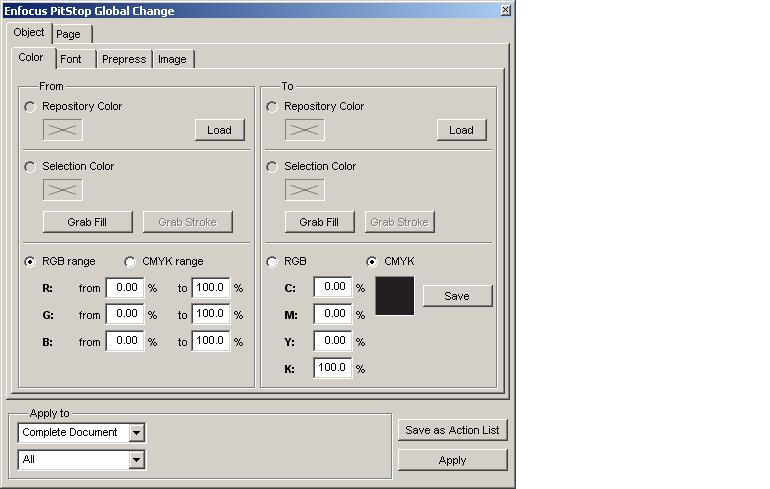Viewport: 770px width, 489px height.
Task: Click Save as Action List button
Action: [452, 430]
